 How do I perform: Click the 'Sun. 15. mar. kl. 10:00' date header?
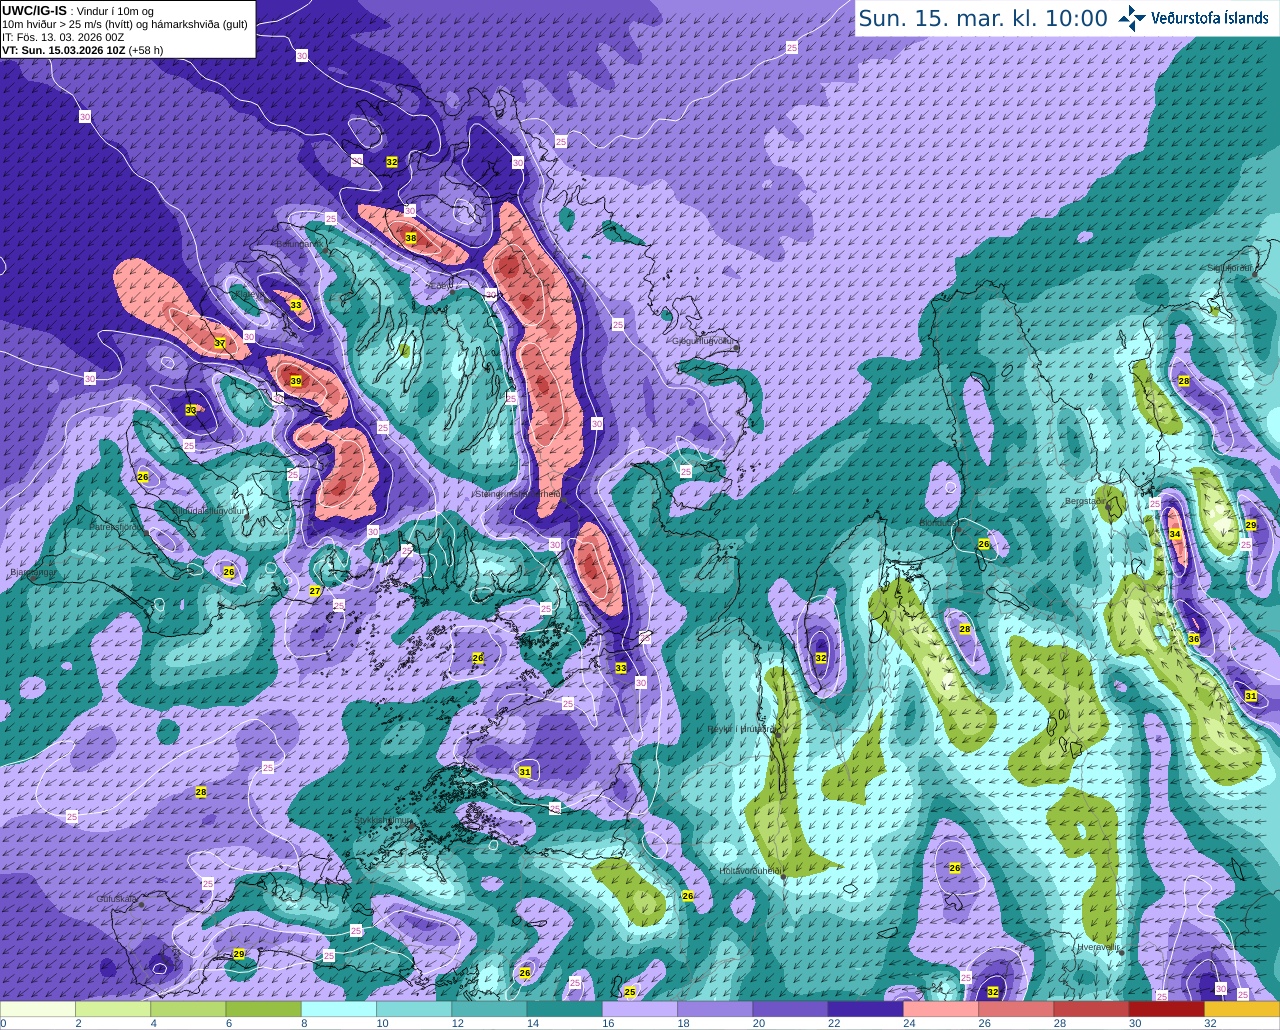(983, 18)
